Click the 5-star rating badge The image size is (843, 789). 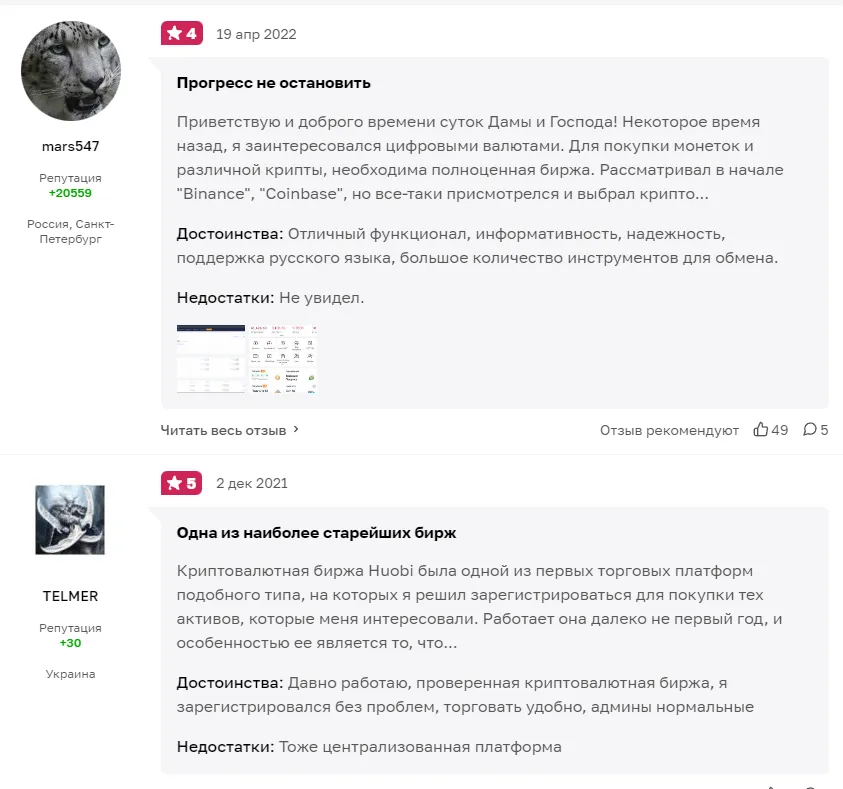click(182, 483)
